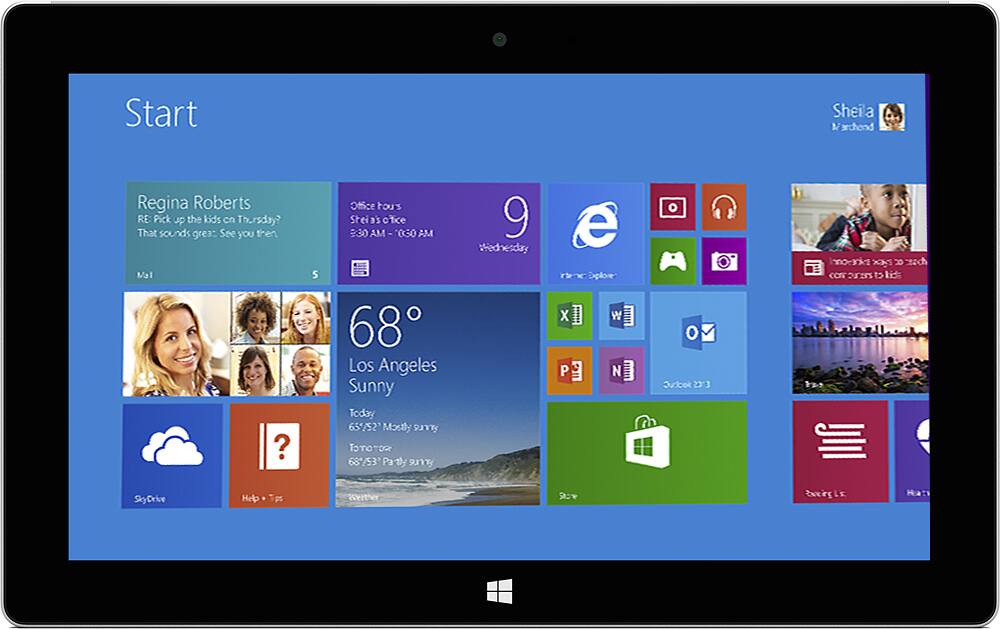Click Sheila's user account picture

892,117
